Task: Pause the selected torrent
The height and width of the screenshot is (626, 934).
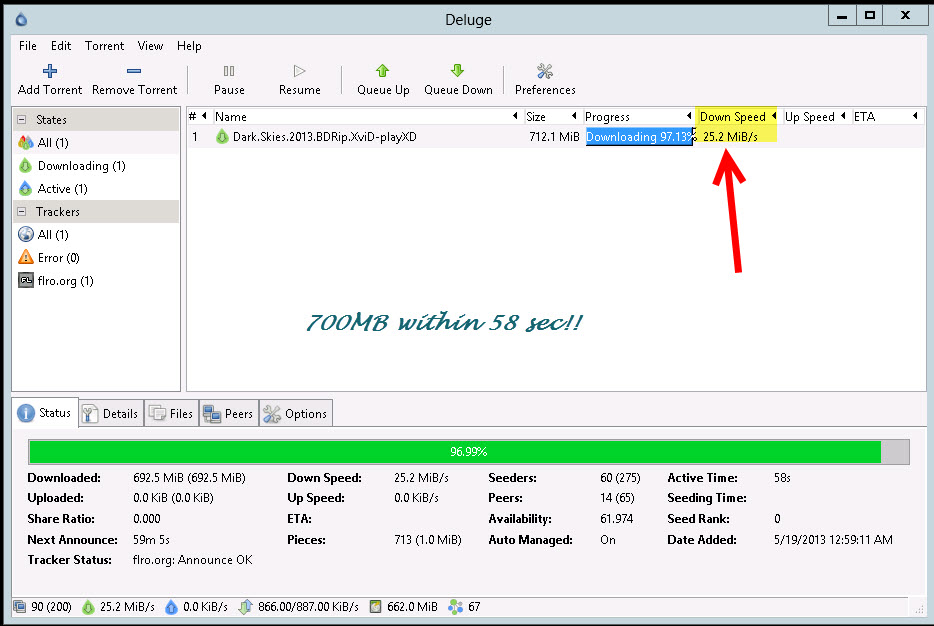Action: pyautogui.click(x=229, y=80)
